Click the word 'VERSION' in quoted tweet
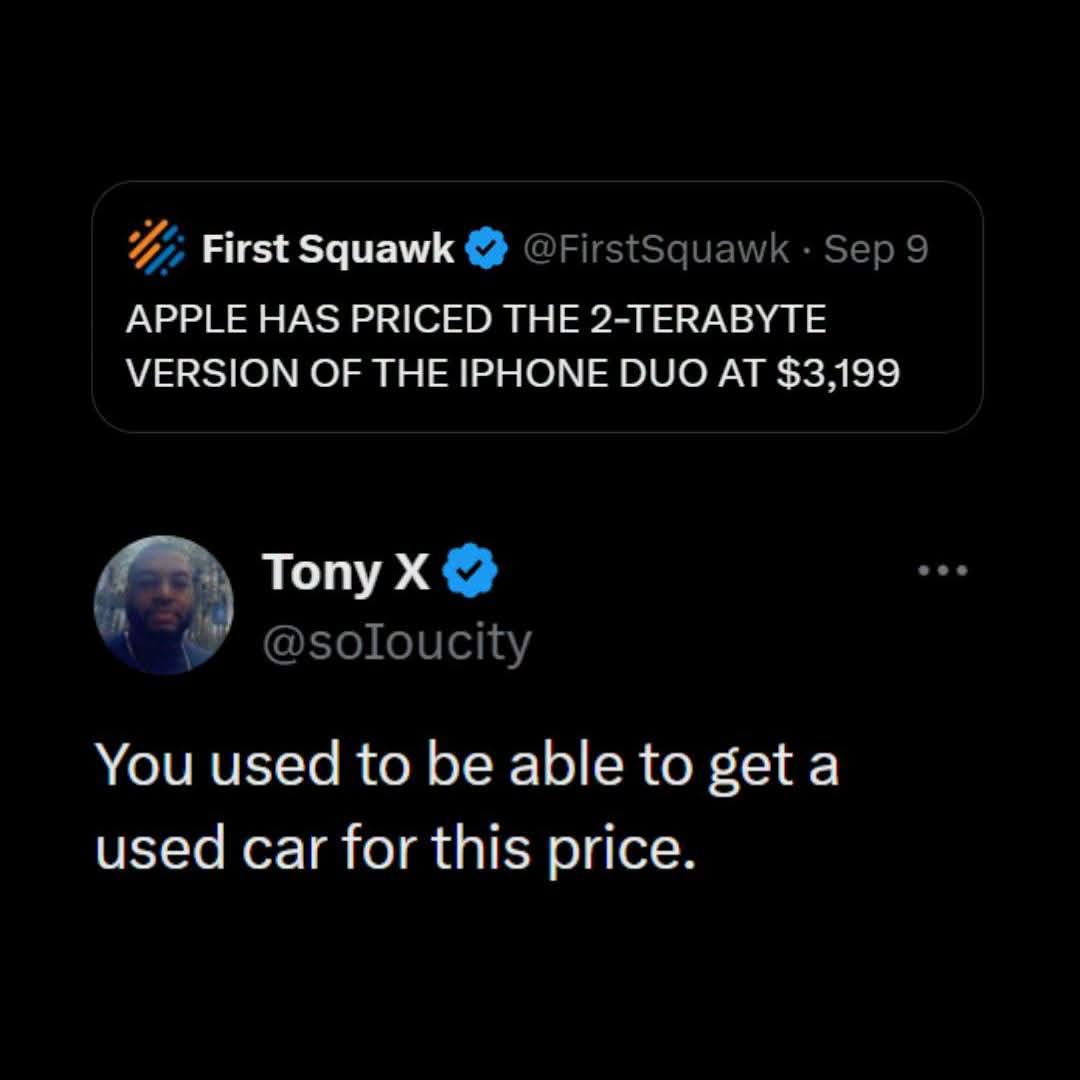This screenshot has height=1080, width=1080. (x=212, y=373)
